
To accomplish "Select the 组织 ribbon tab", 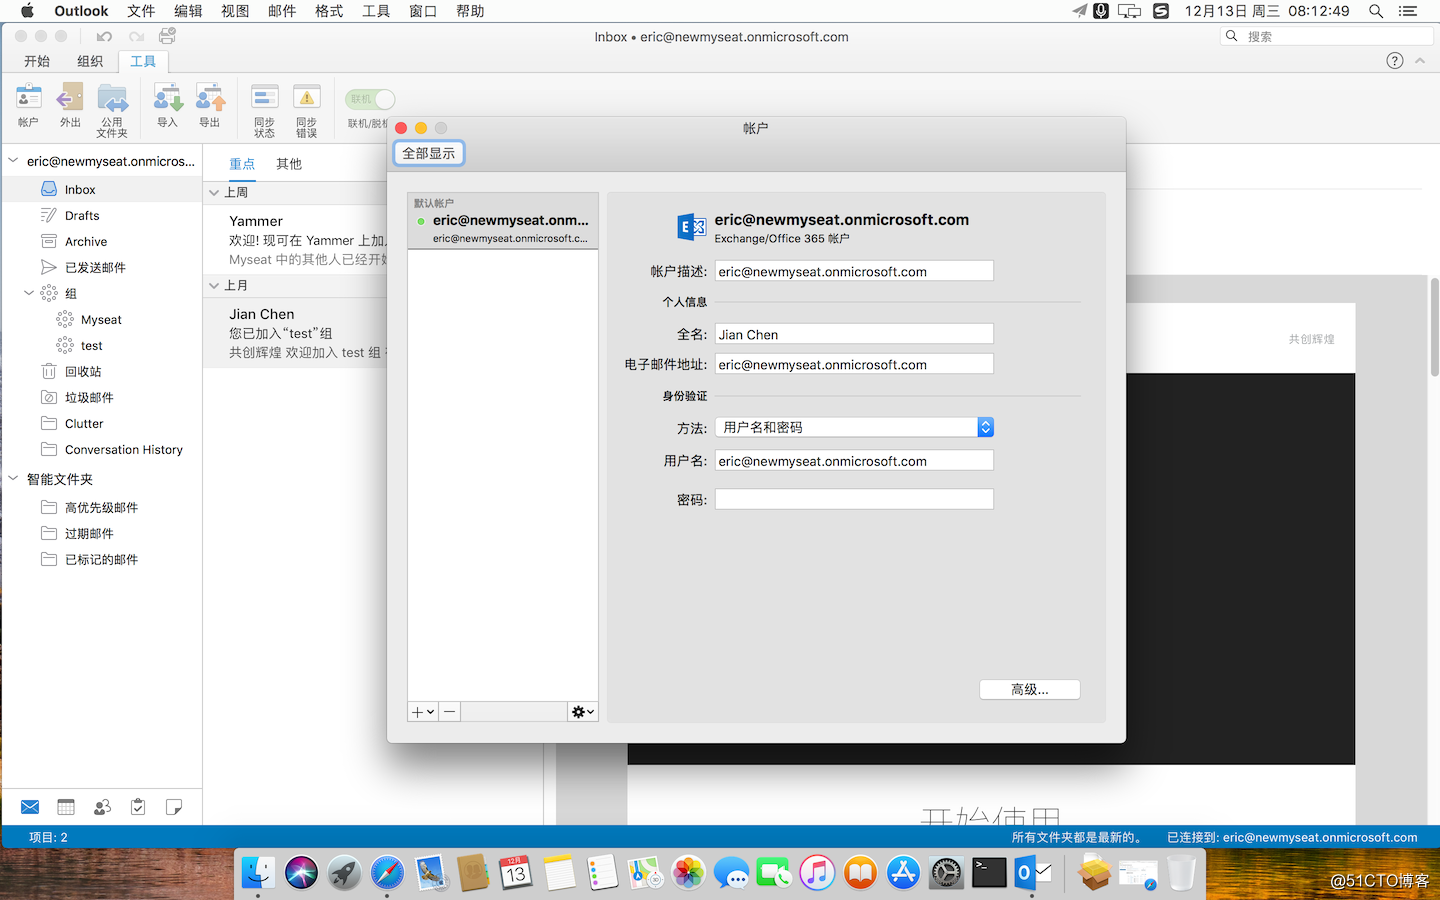I will point(90,61).
